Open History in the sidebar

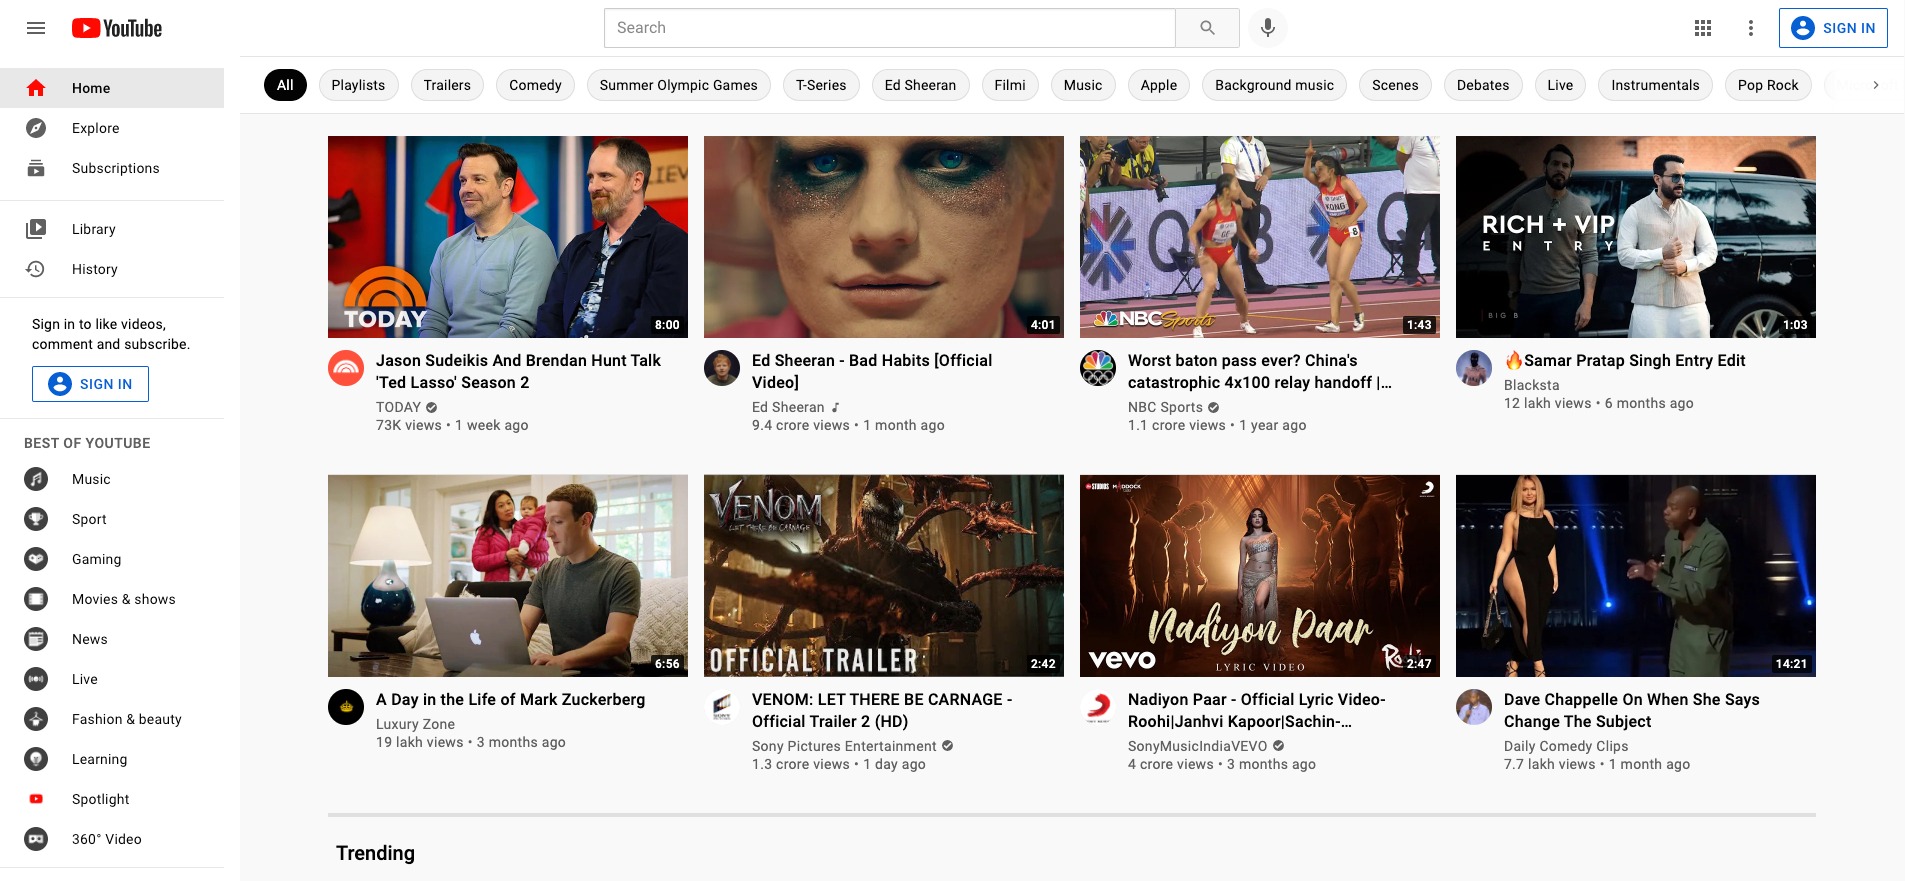pyautogui.click(x=94, y=269)
